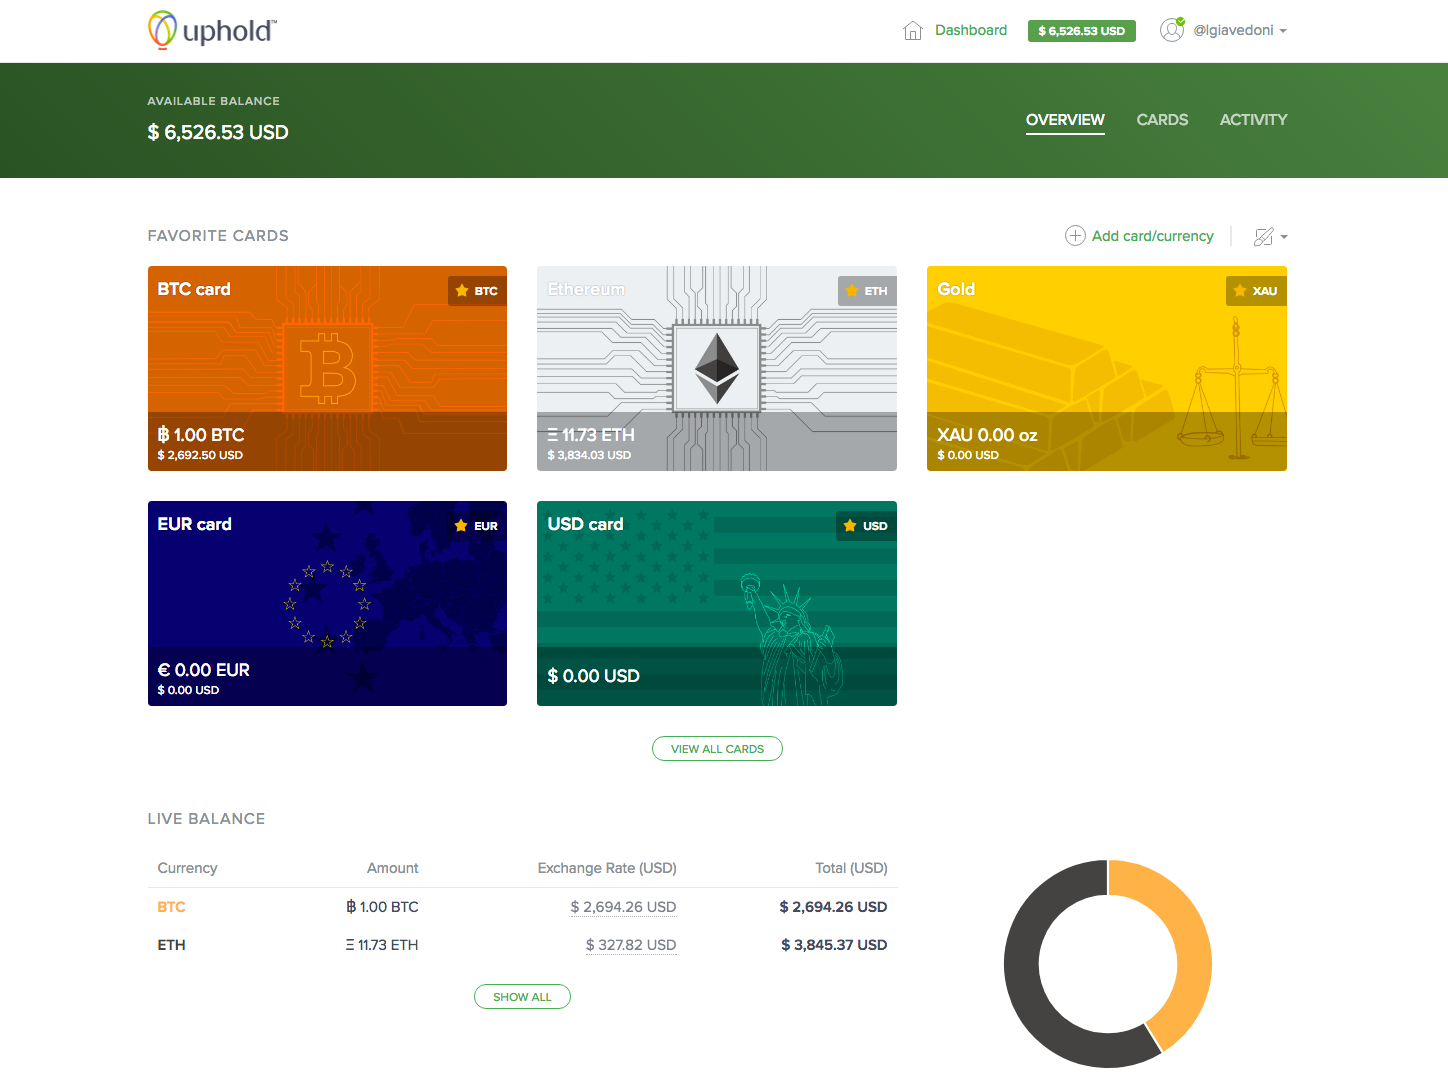Click the Exchange Rate (USD) column header
This screenshot has height=1080, width=1448.
coord(607,868)
